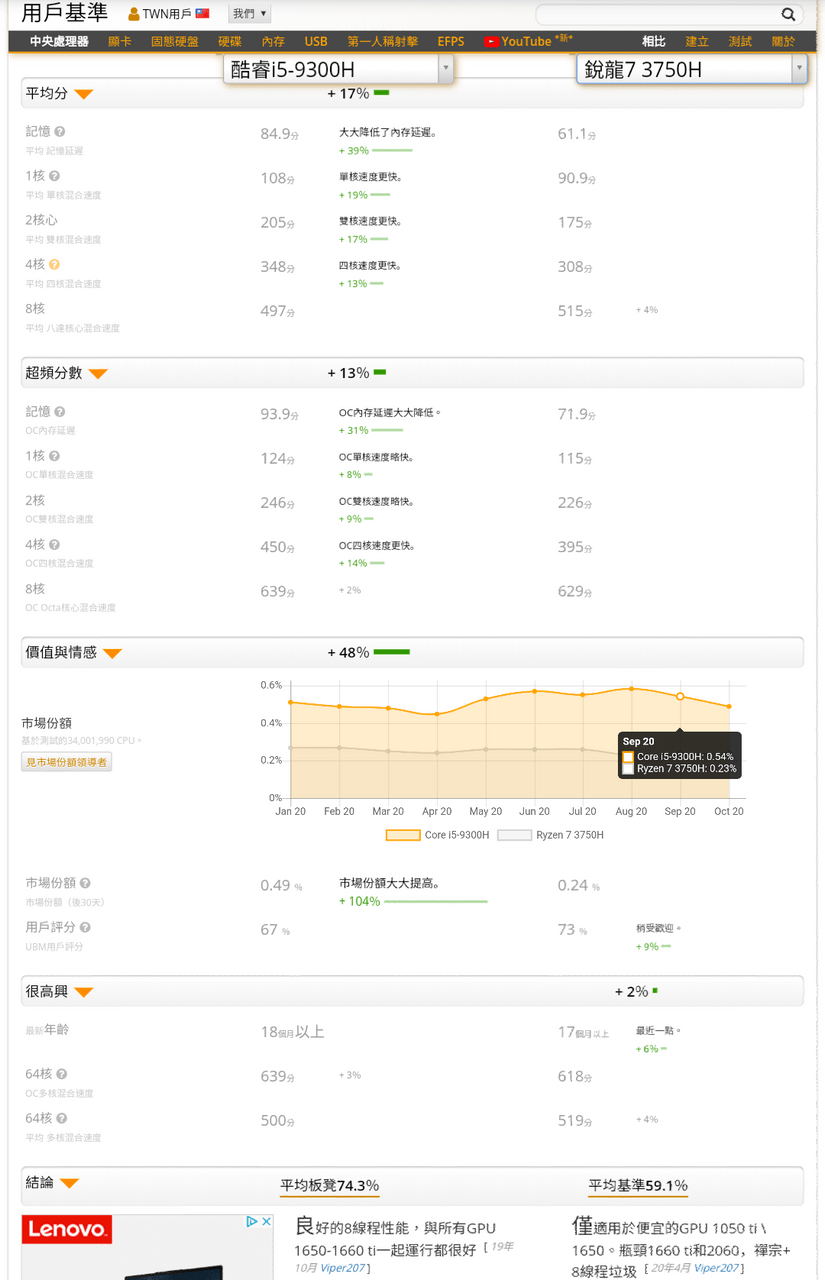Click help icon beside 1核 OC單核混合速度
Screen dimensions: 825x1280
pos(54,456)
